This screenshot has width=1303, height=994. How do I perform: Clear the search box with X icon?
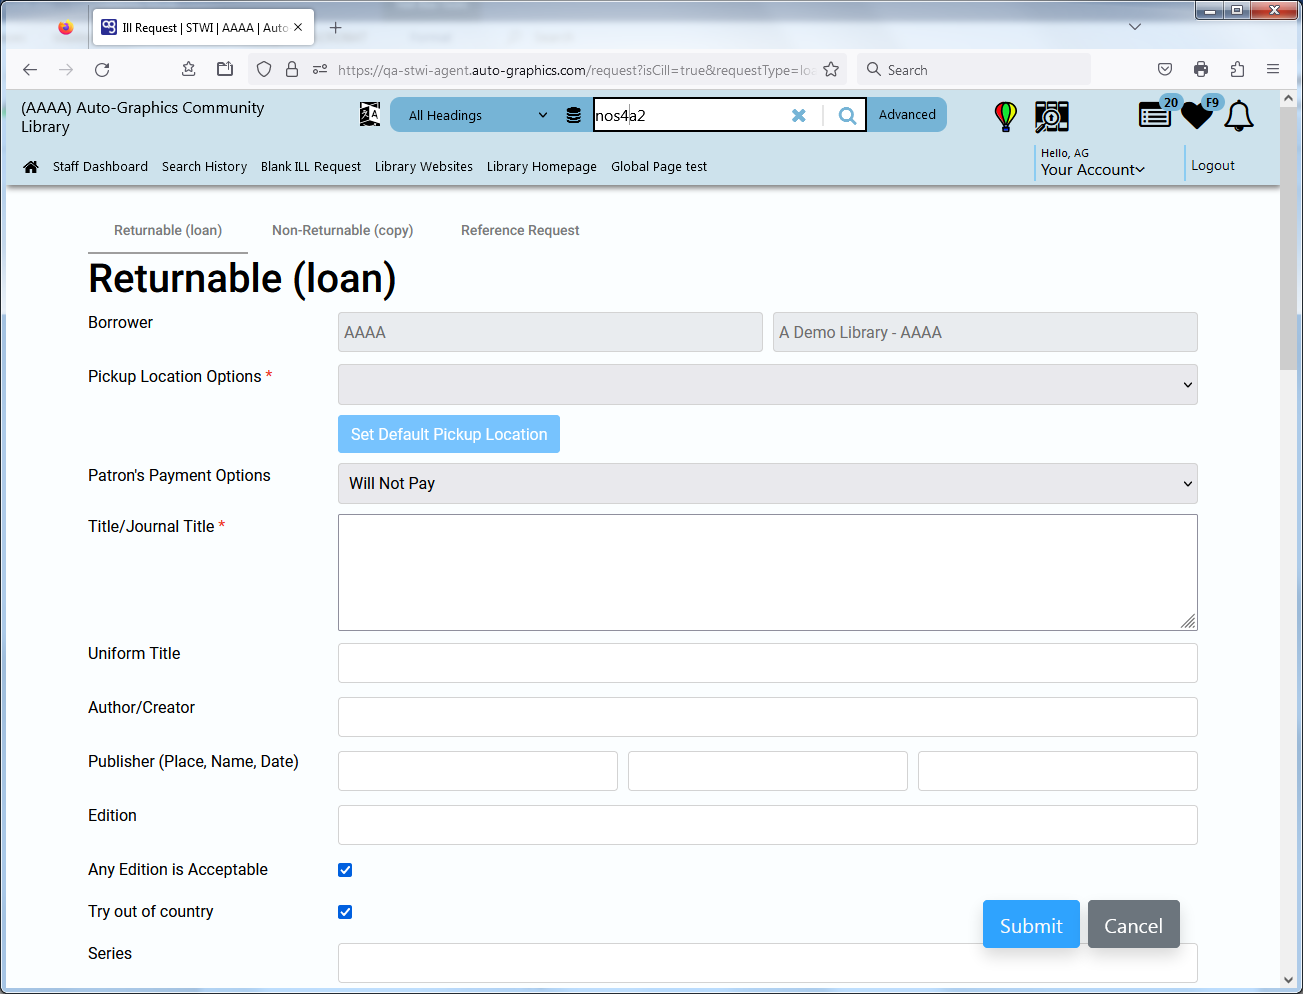pos(799,115)
